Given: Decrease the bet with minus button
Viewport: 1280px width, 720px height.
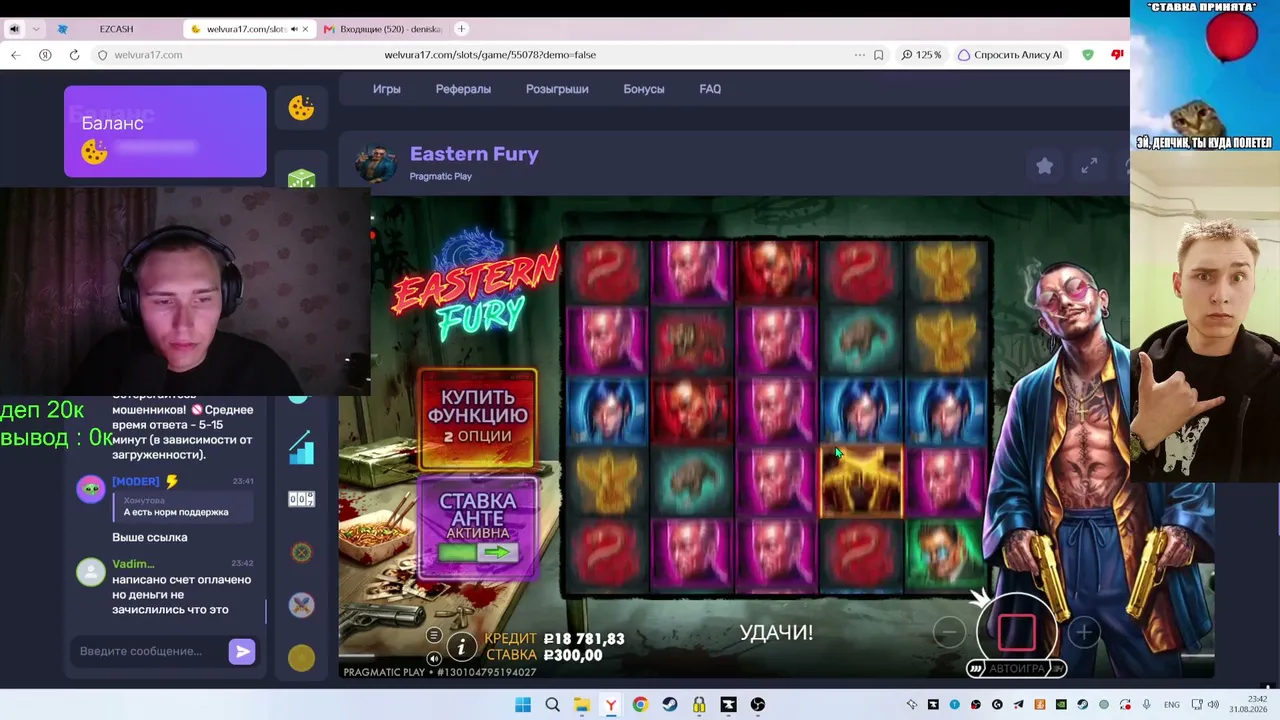Looking at the screenshot, I should [949, 632].
